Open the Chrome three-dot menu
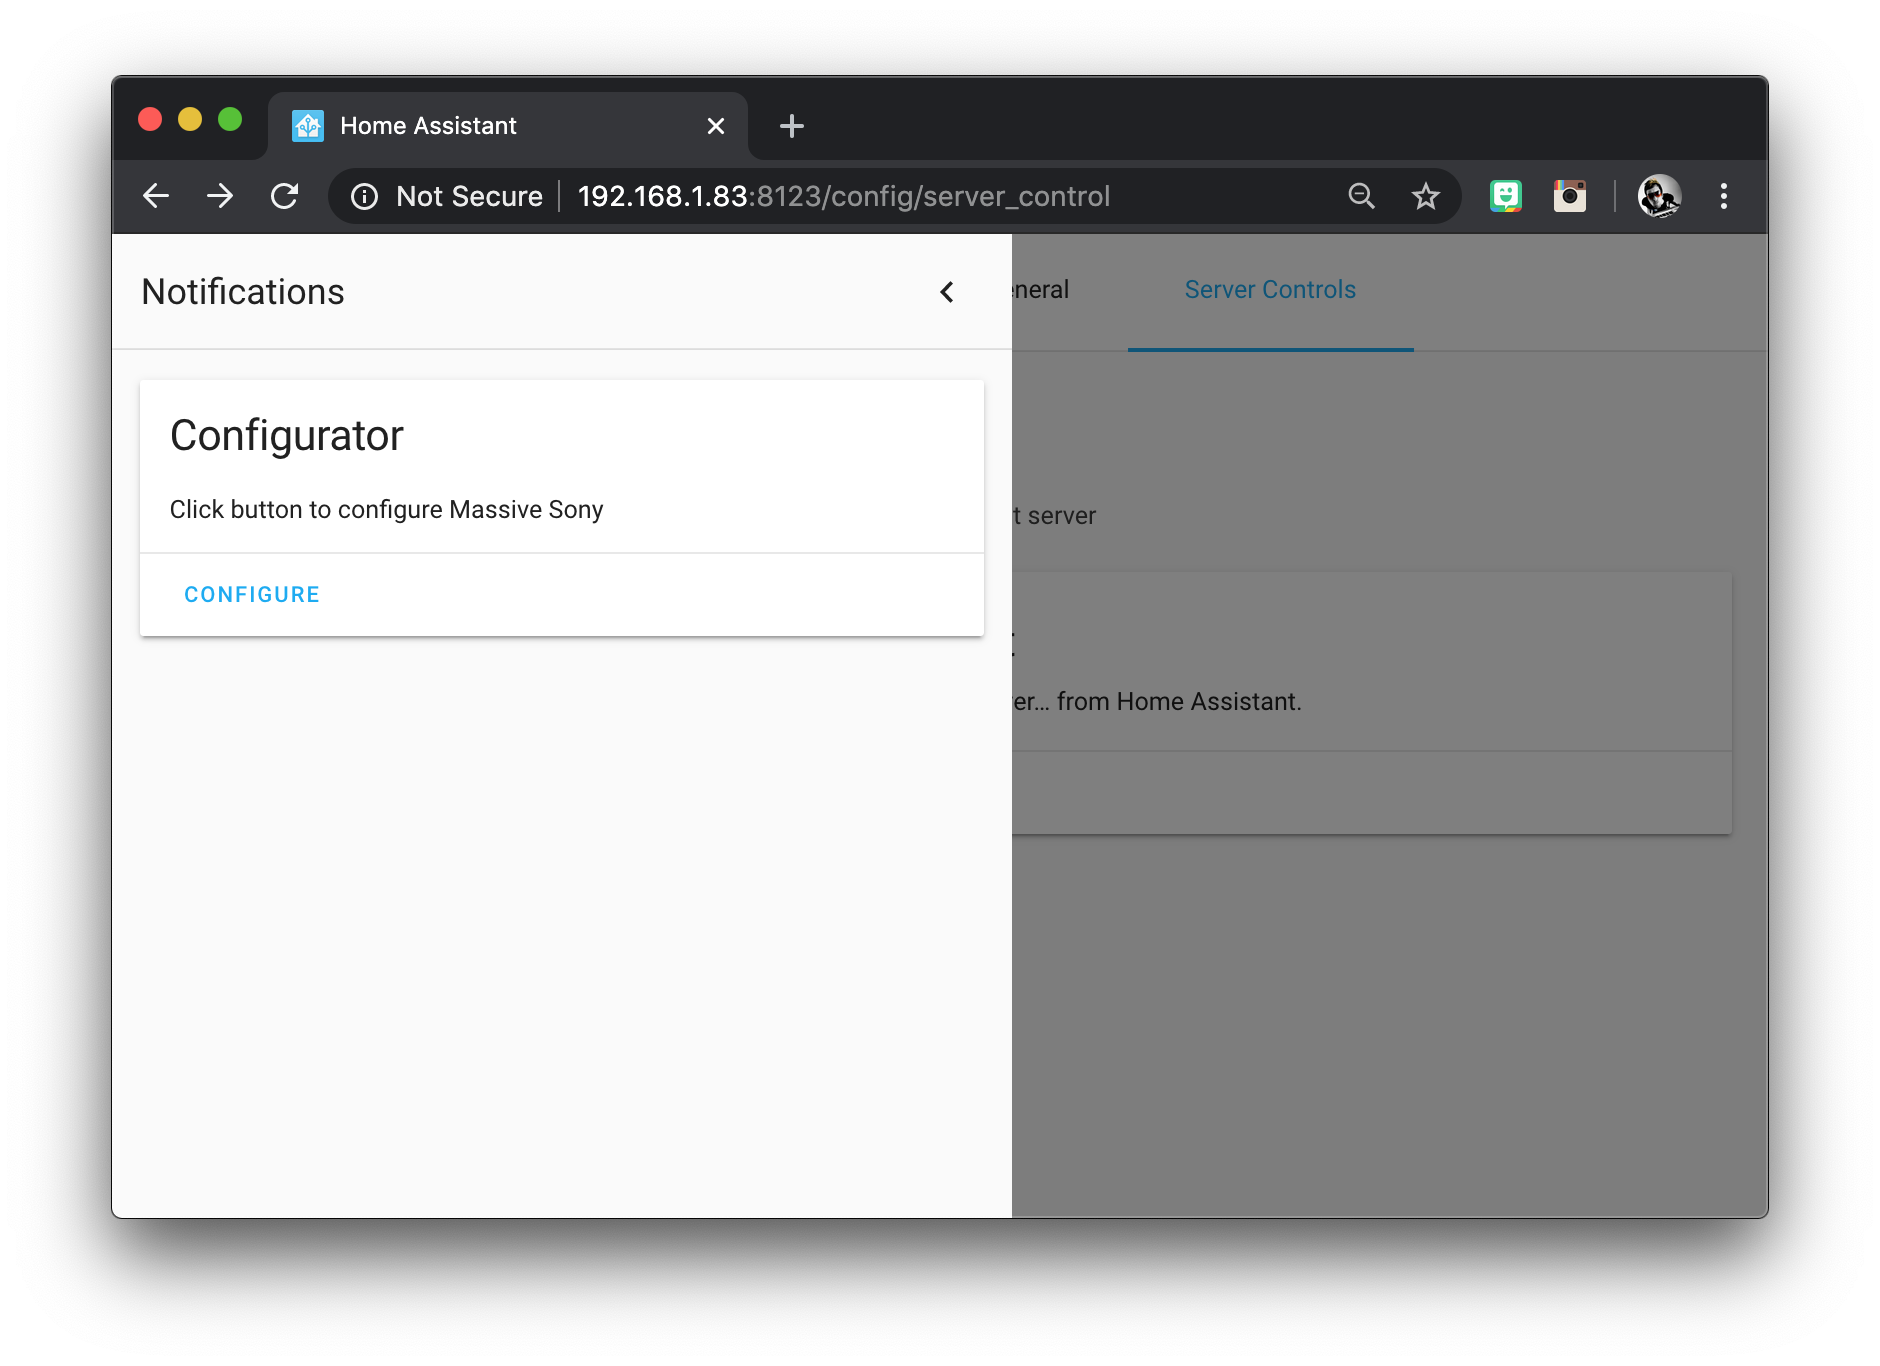Screen dimensions: 1880x1366 1724,196
